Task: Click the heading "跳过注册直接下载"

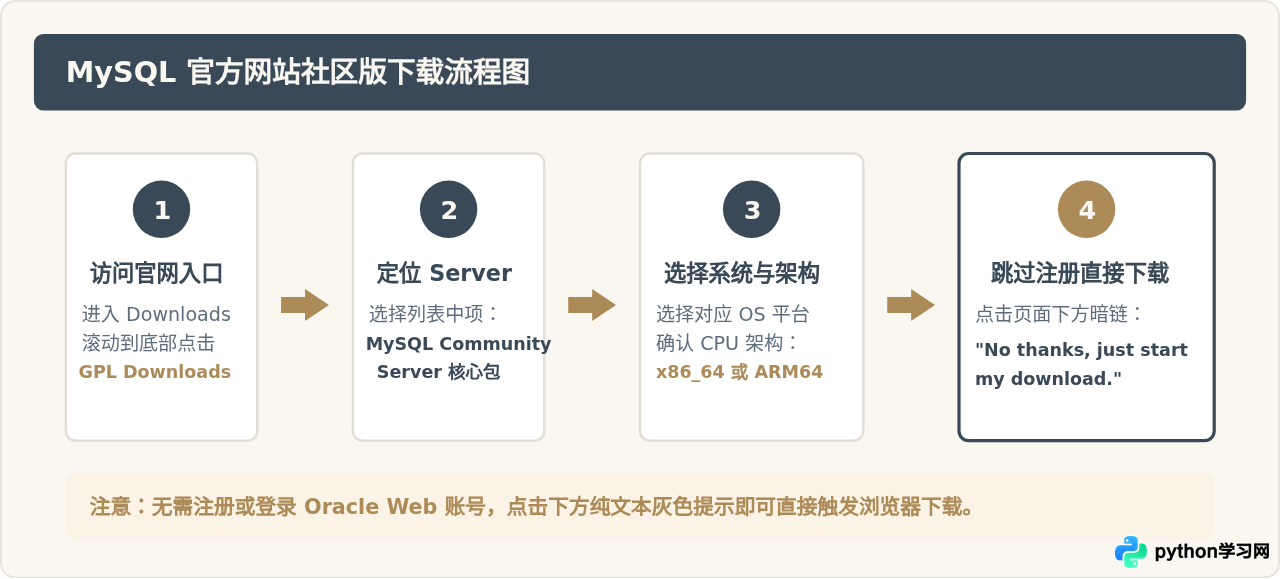Action: coord(1080,273)
